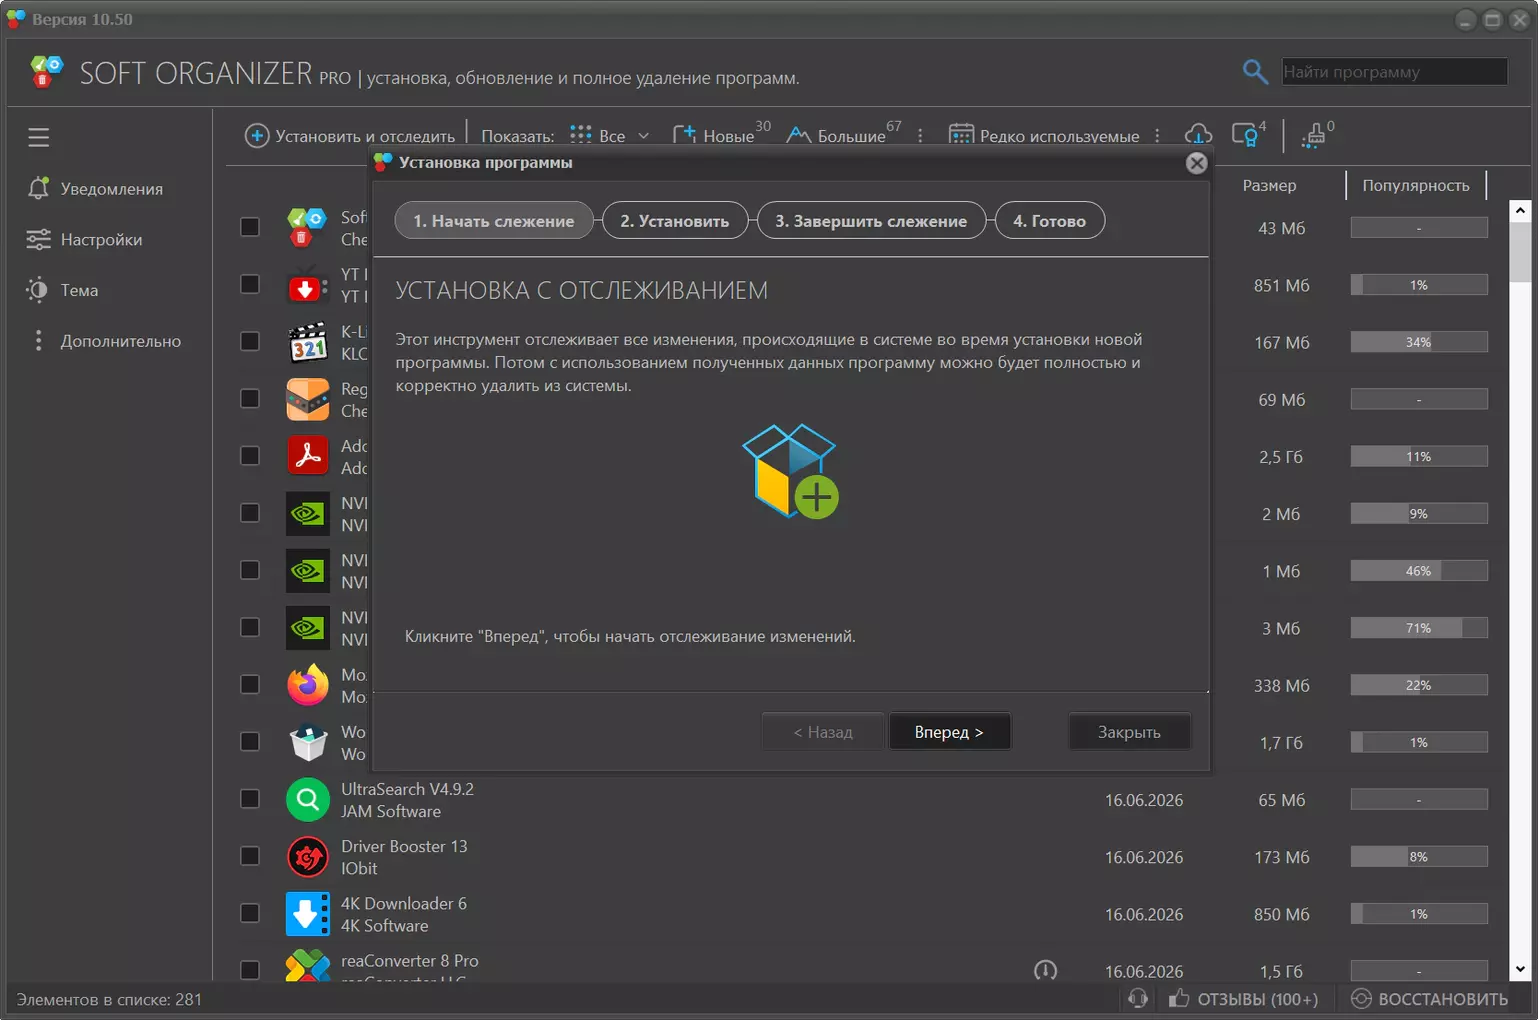Click the Размер column header
The image size is (1538, 1020).
(x=1269, y=185)
